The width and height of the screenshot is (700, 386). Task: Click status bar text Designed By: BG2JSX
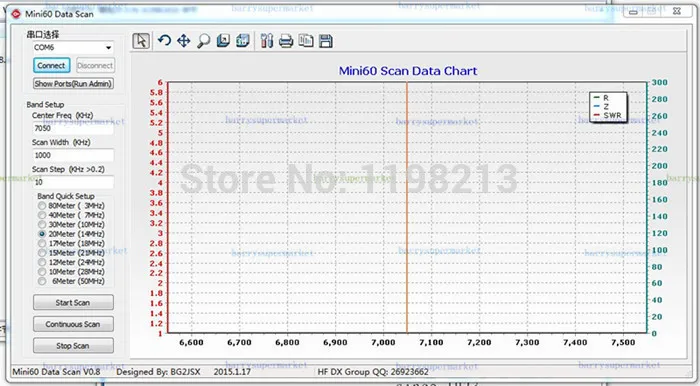158,371
